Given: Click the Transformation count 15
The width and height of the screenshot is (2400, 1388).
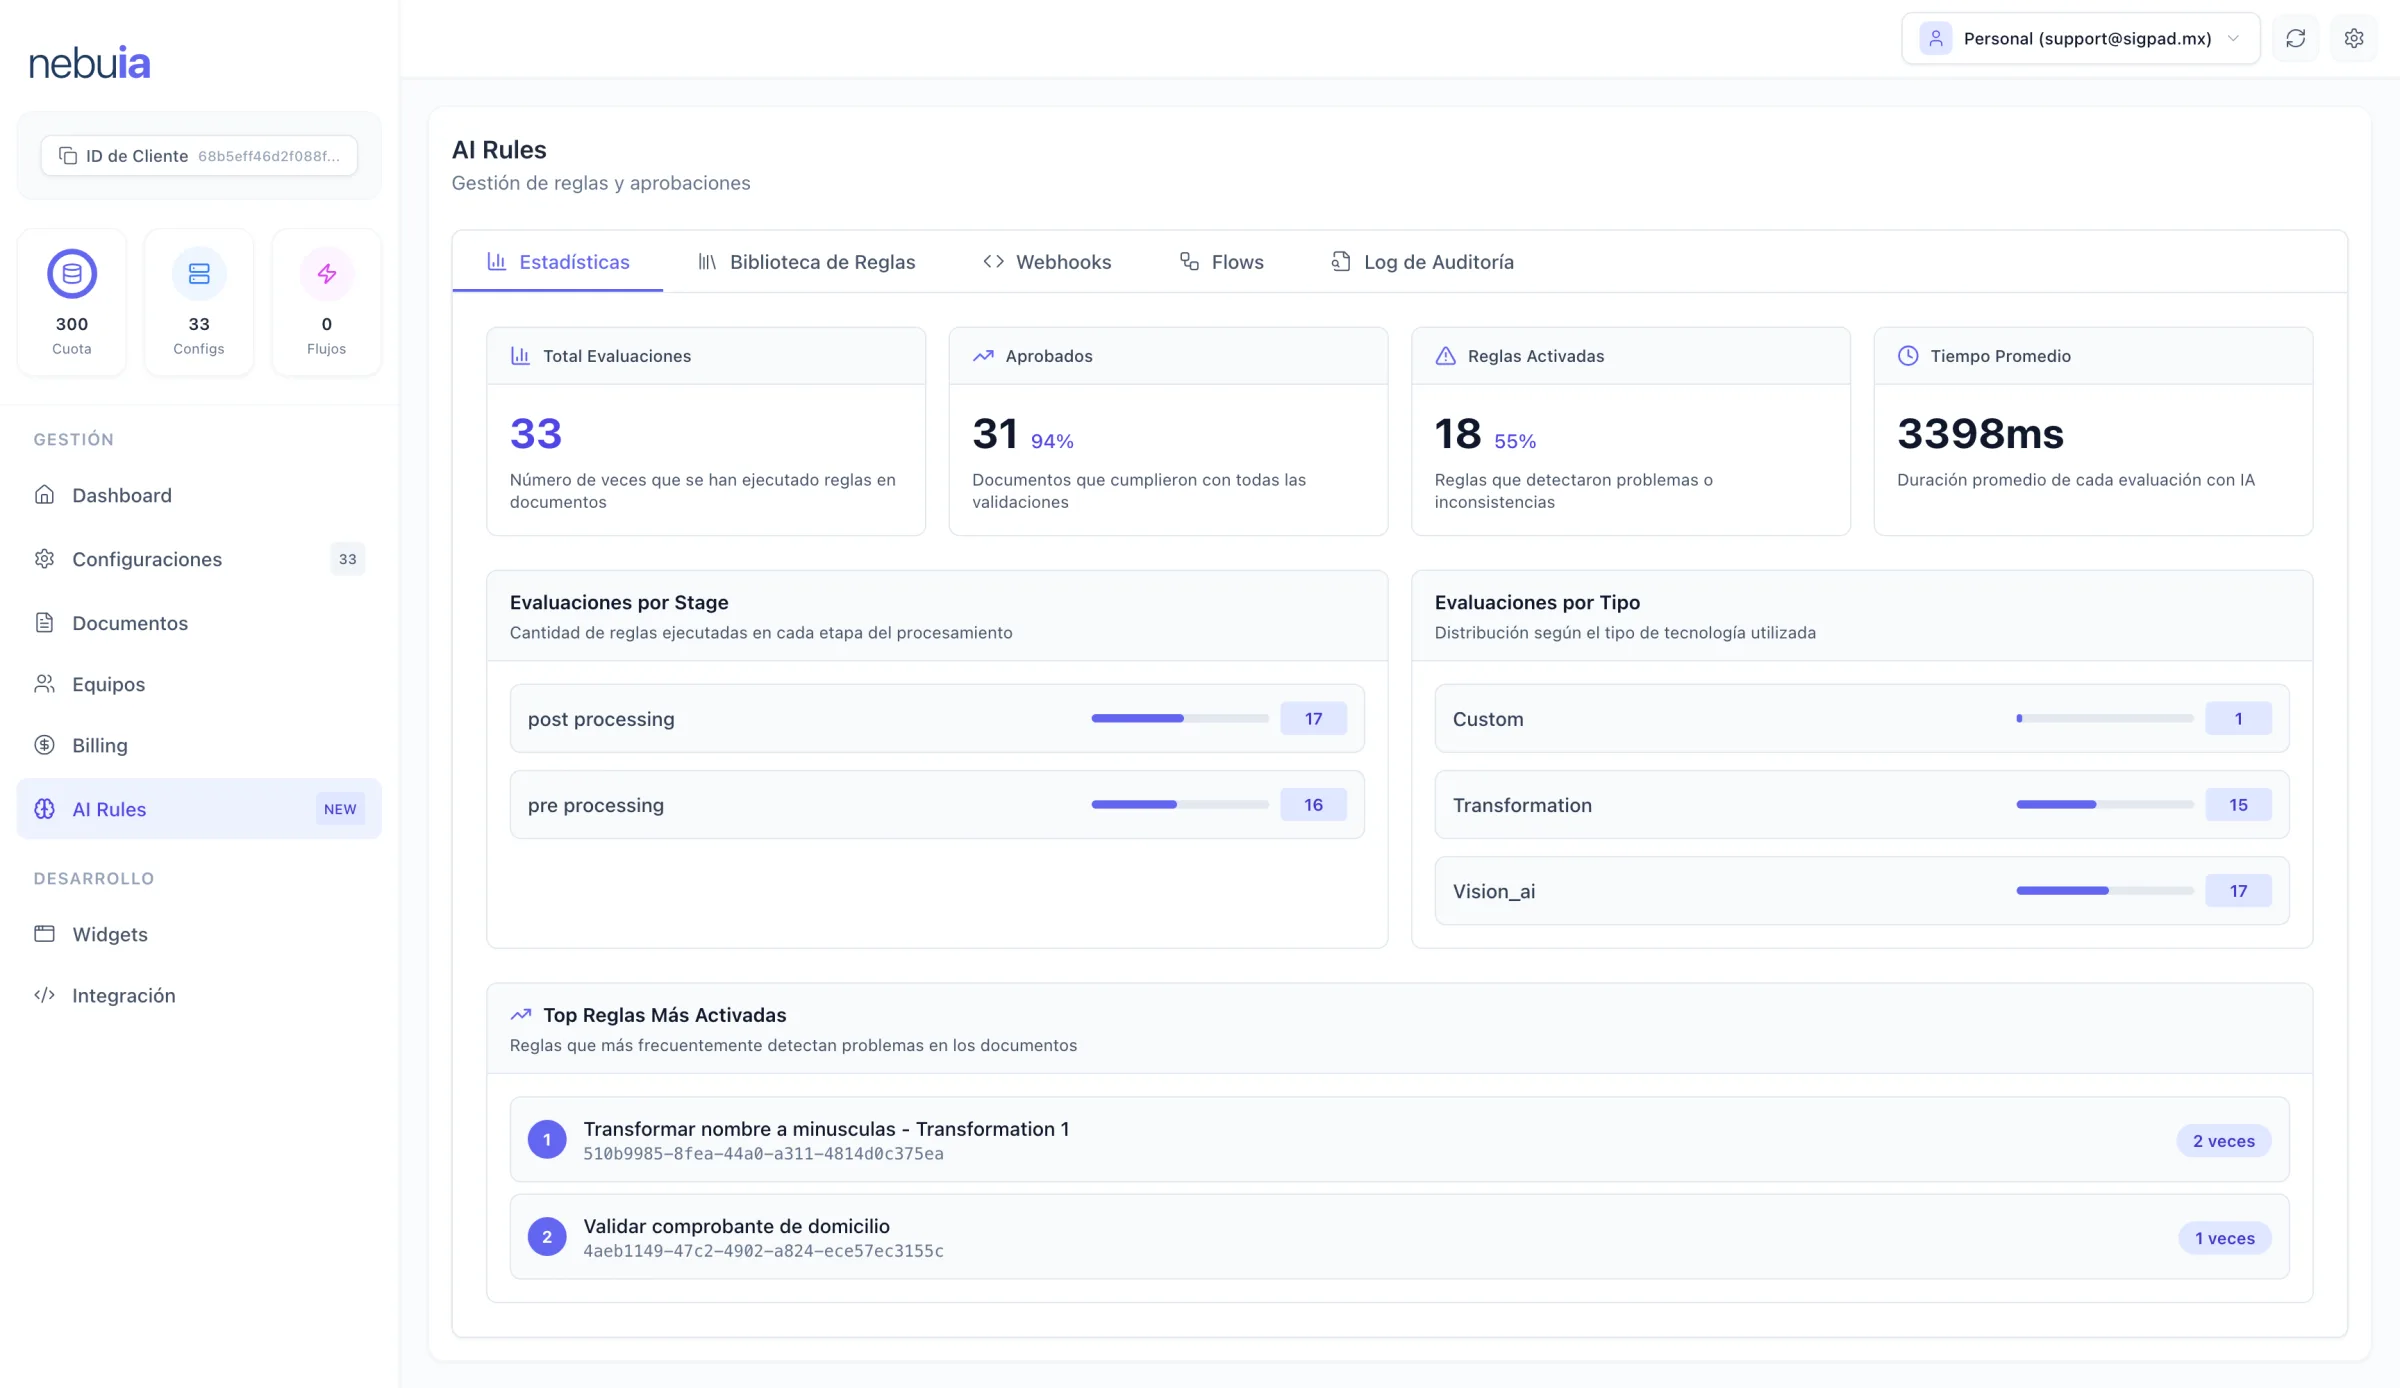Looking at the screenshot, I should [x=2238, y=804].
